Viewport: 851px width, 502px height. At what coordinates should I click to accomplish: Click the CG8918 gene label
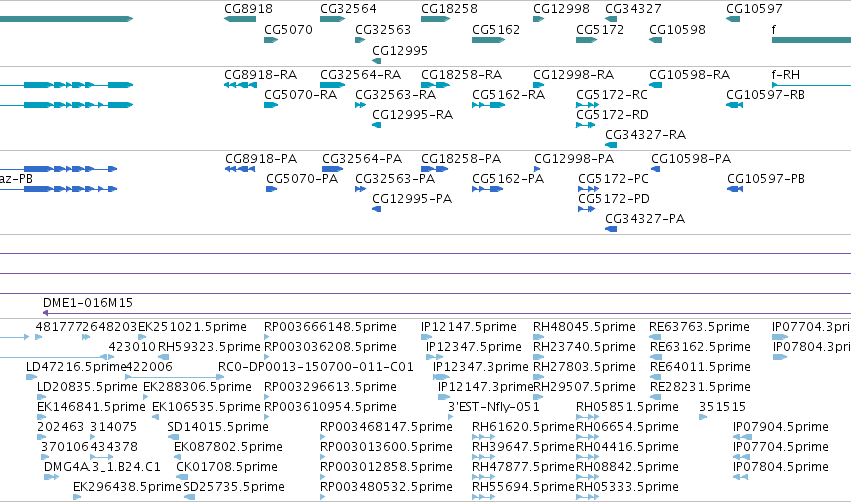(249, 9)
